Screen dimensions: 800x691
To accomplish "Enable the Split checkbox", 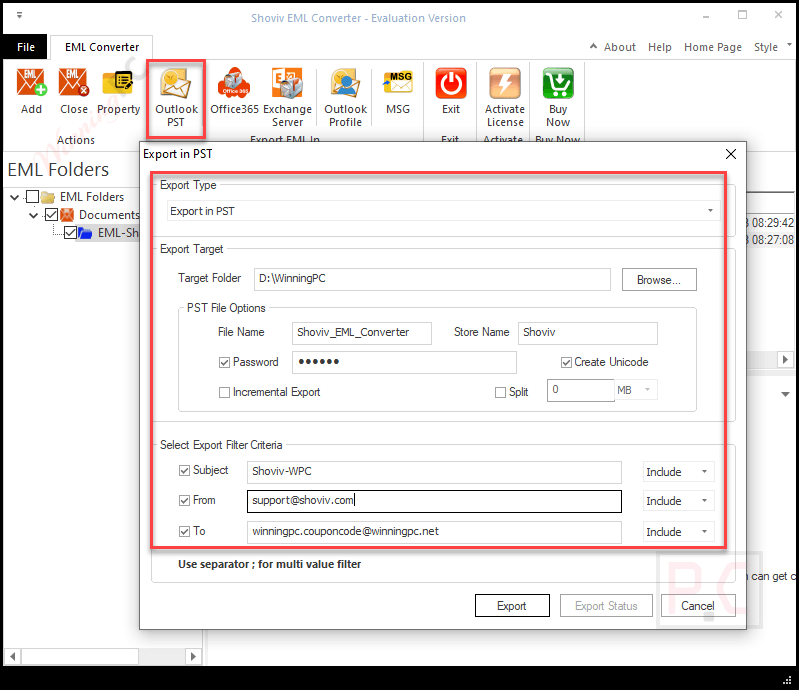I will [500, 392].
